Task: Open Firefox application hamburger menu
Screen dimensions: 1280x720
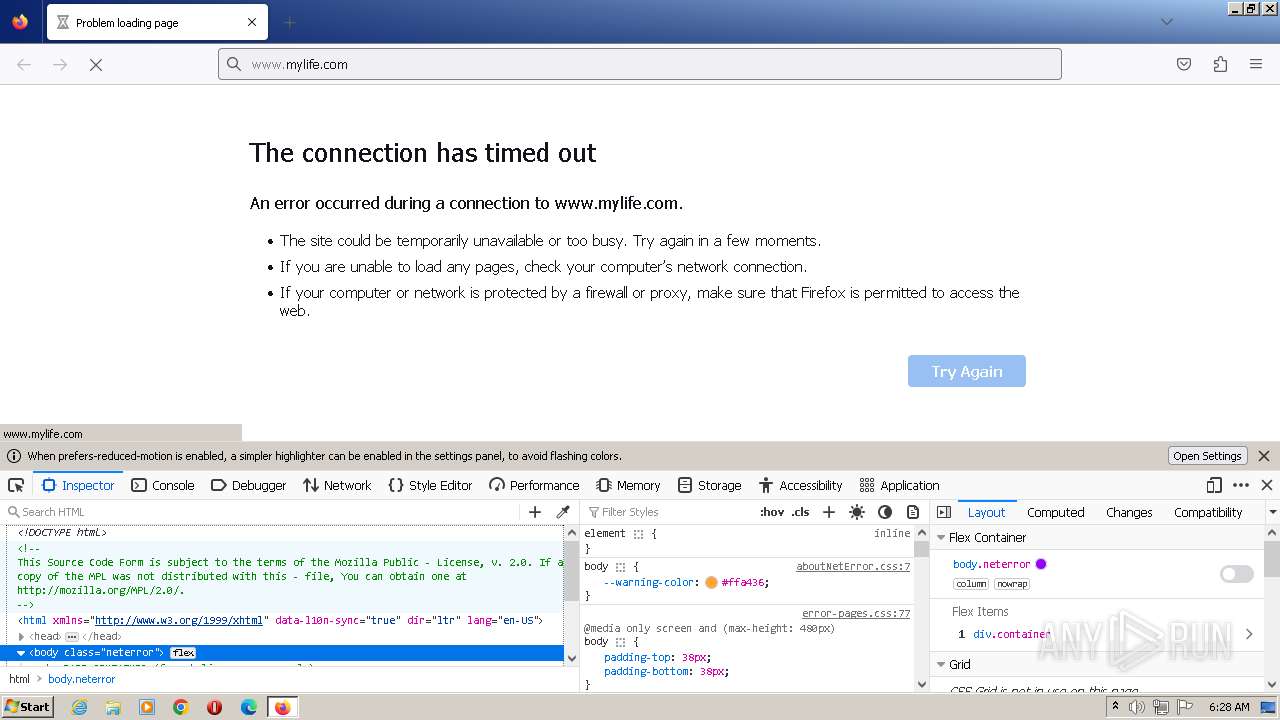Action: click(1256, 64)
